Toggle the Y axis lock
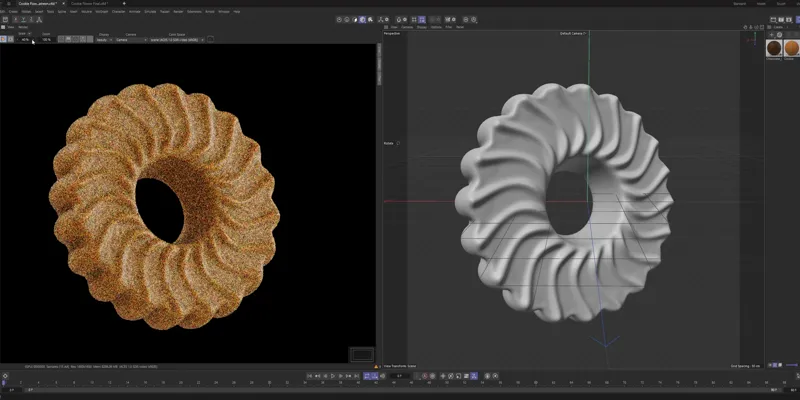 click(23, 19)
